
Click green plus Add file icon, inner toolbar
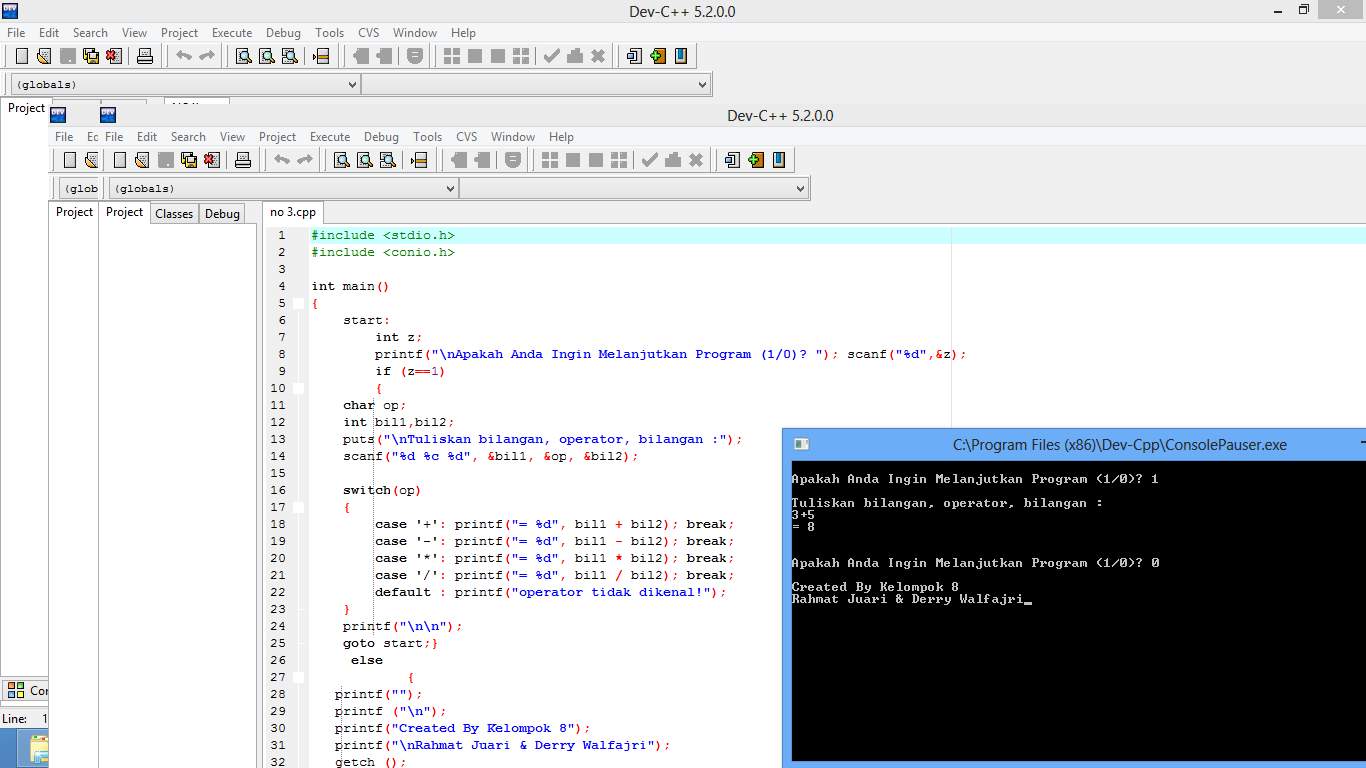[755, 160]
